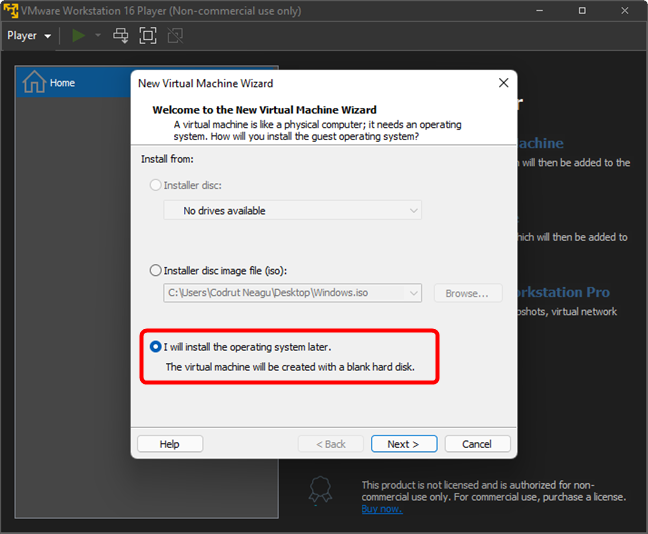
Task: Click the < Back button
Action: click(331, 444)
